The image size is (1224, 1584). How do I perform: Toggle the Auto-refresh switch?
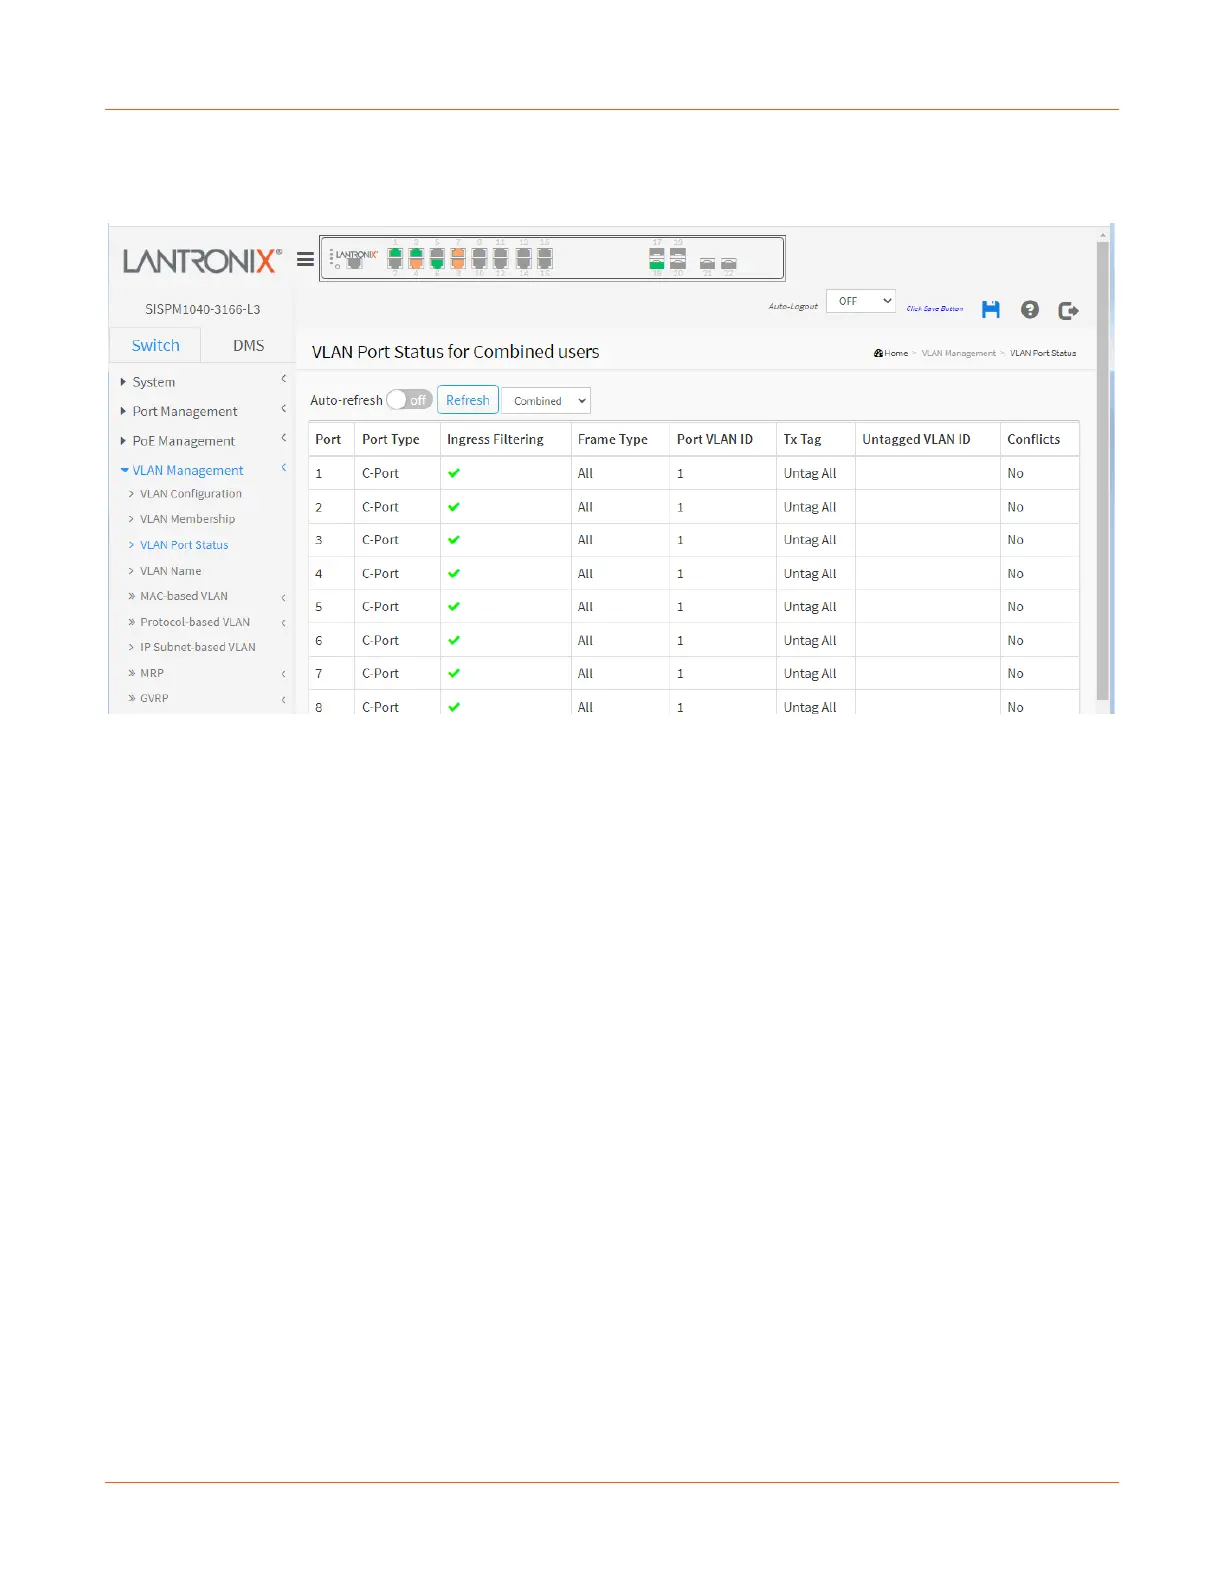pos(409,400)
